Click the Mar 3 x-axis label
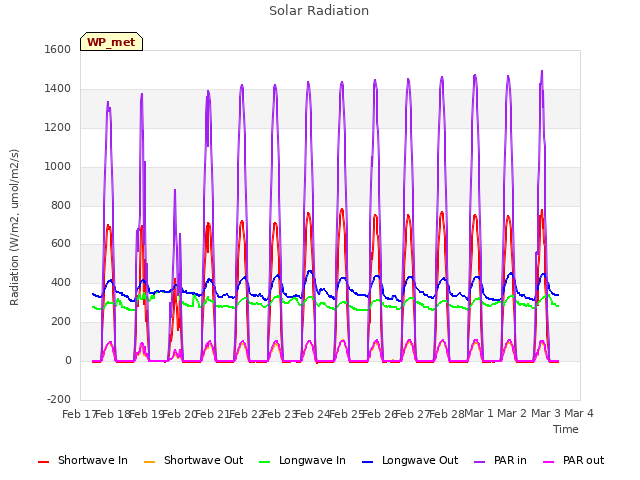Viewport: 640px width, 480px height. [546, 413]
